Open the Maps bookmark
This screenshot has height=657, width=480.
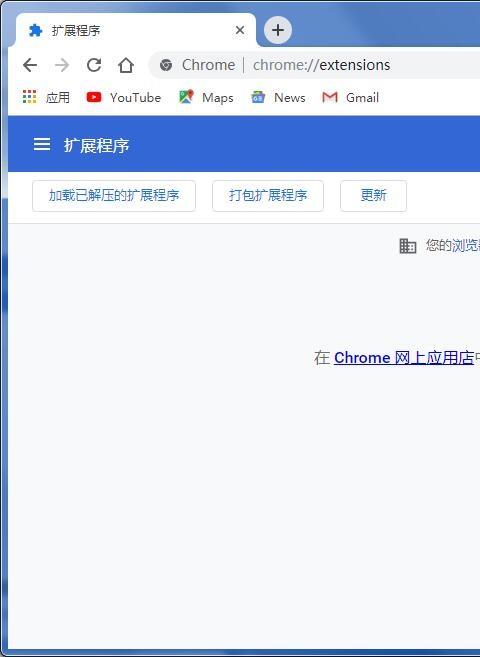pos(206,97)
